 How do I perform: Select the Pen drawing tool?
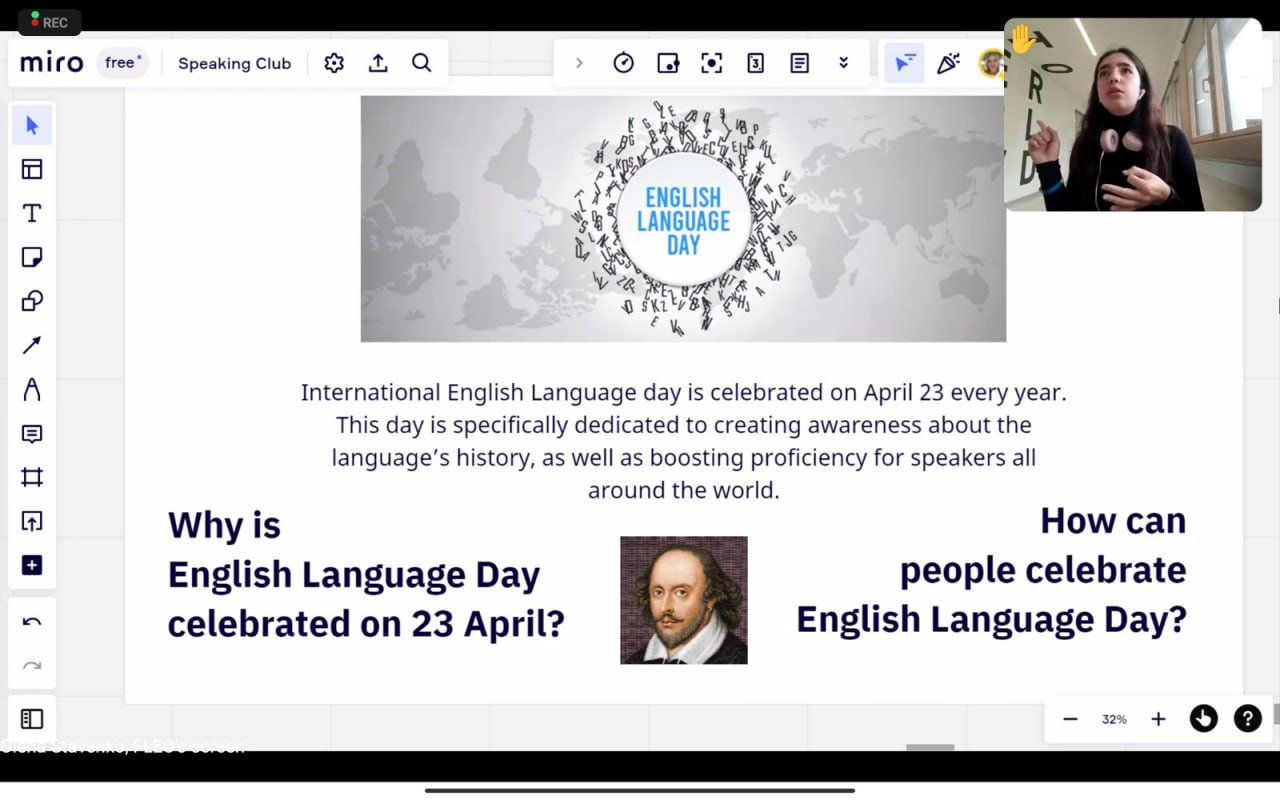[x=32, y=389]
